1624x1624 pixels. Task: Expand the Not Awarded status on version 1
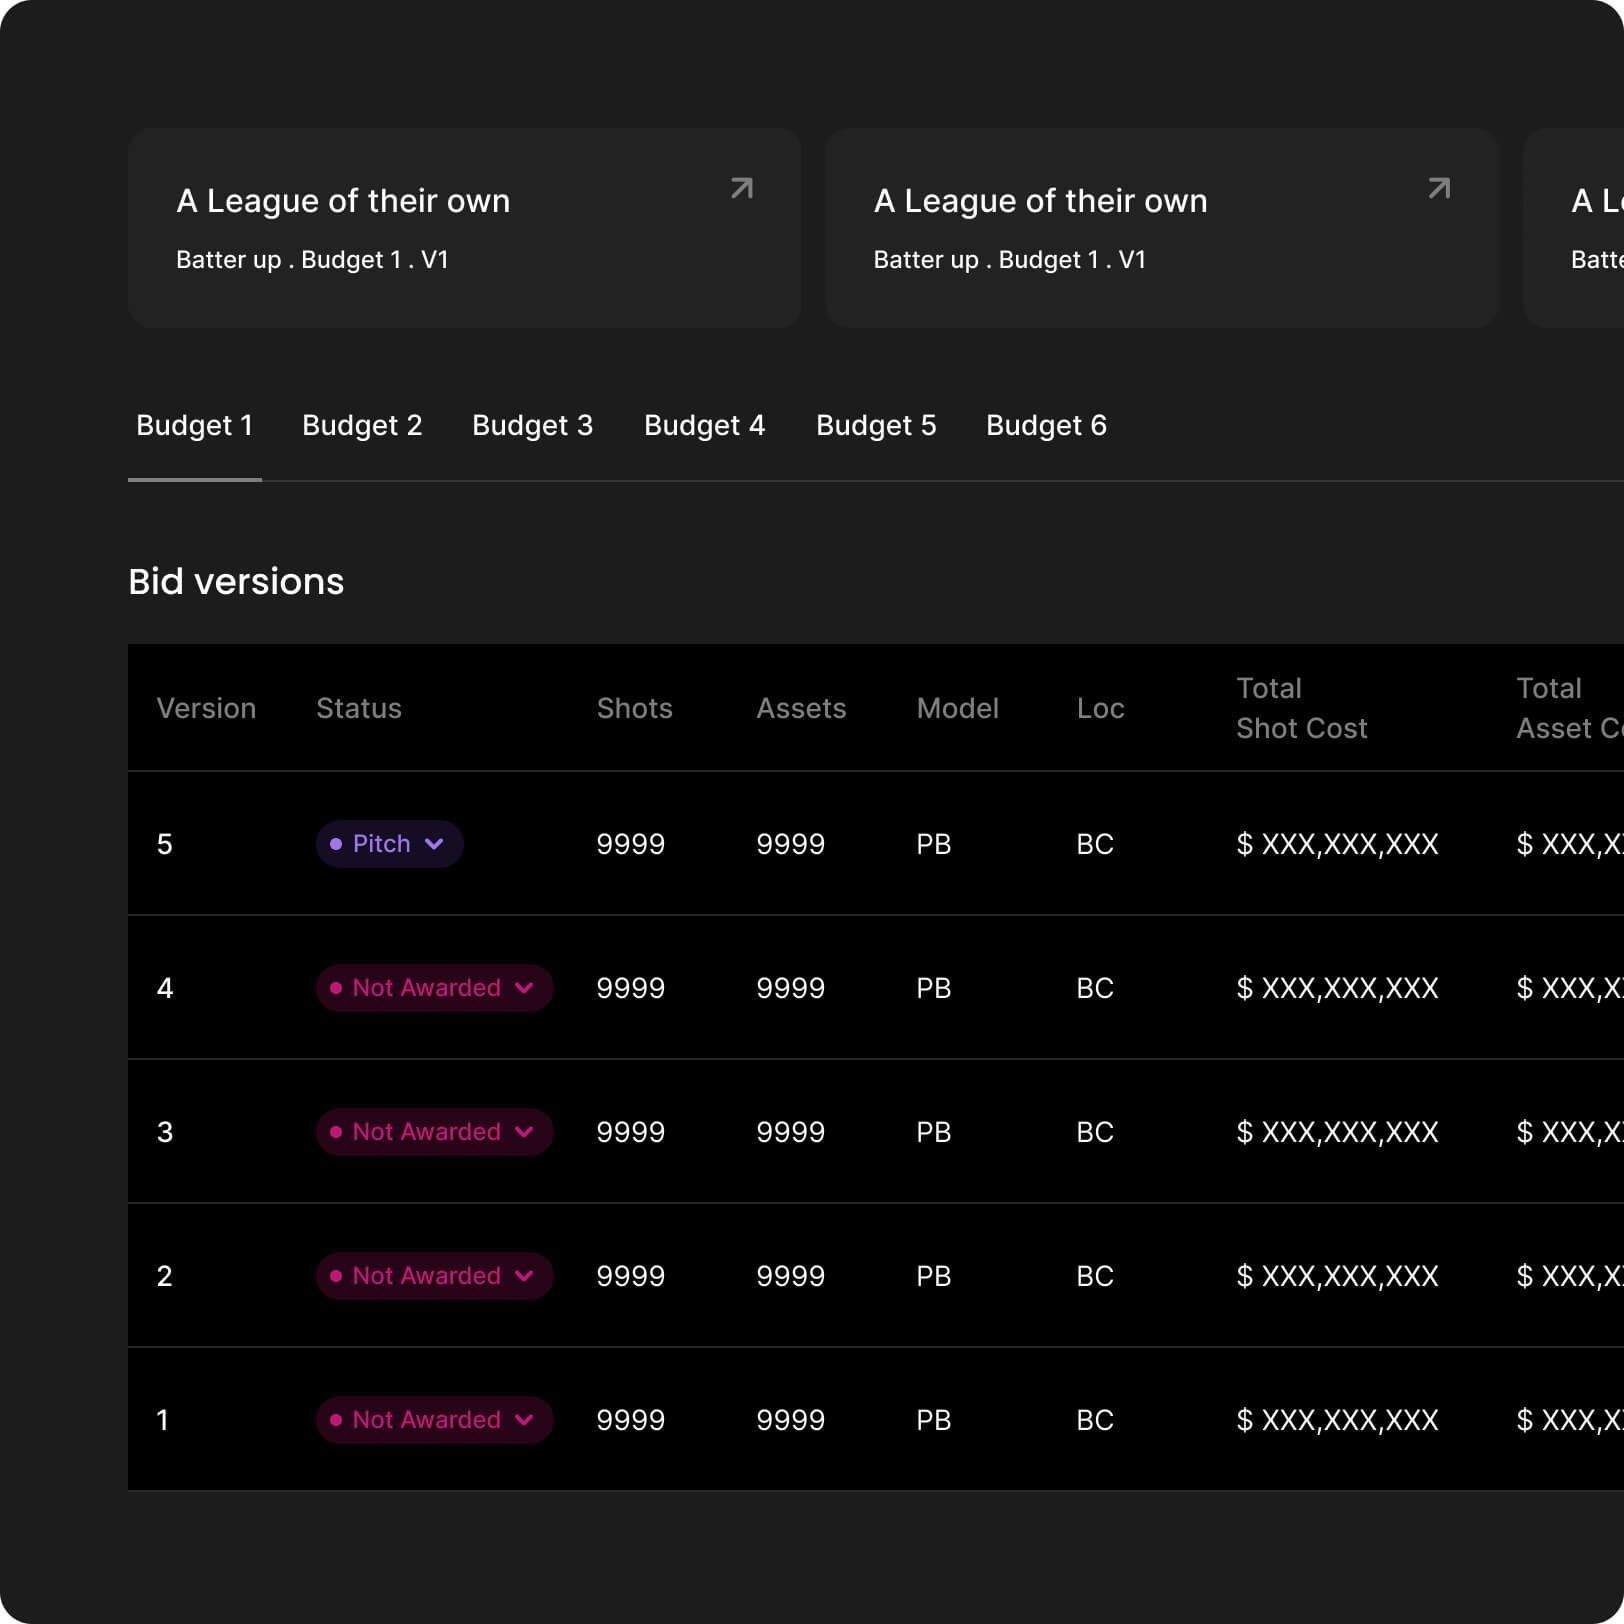524,1420
